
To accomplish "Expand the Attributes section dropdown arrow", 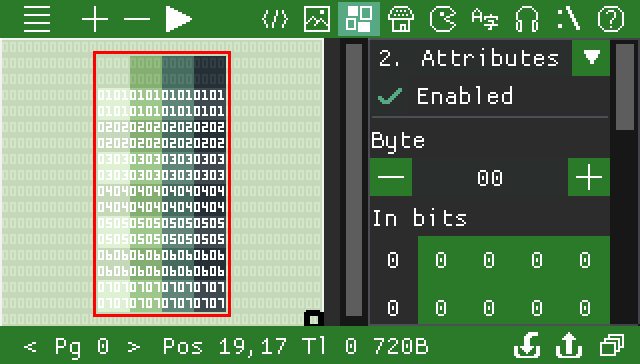I will tap(591, 58).
